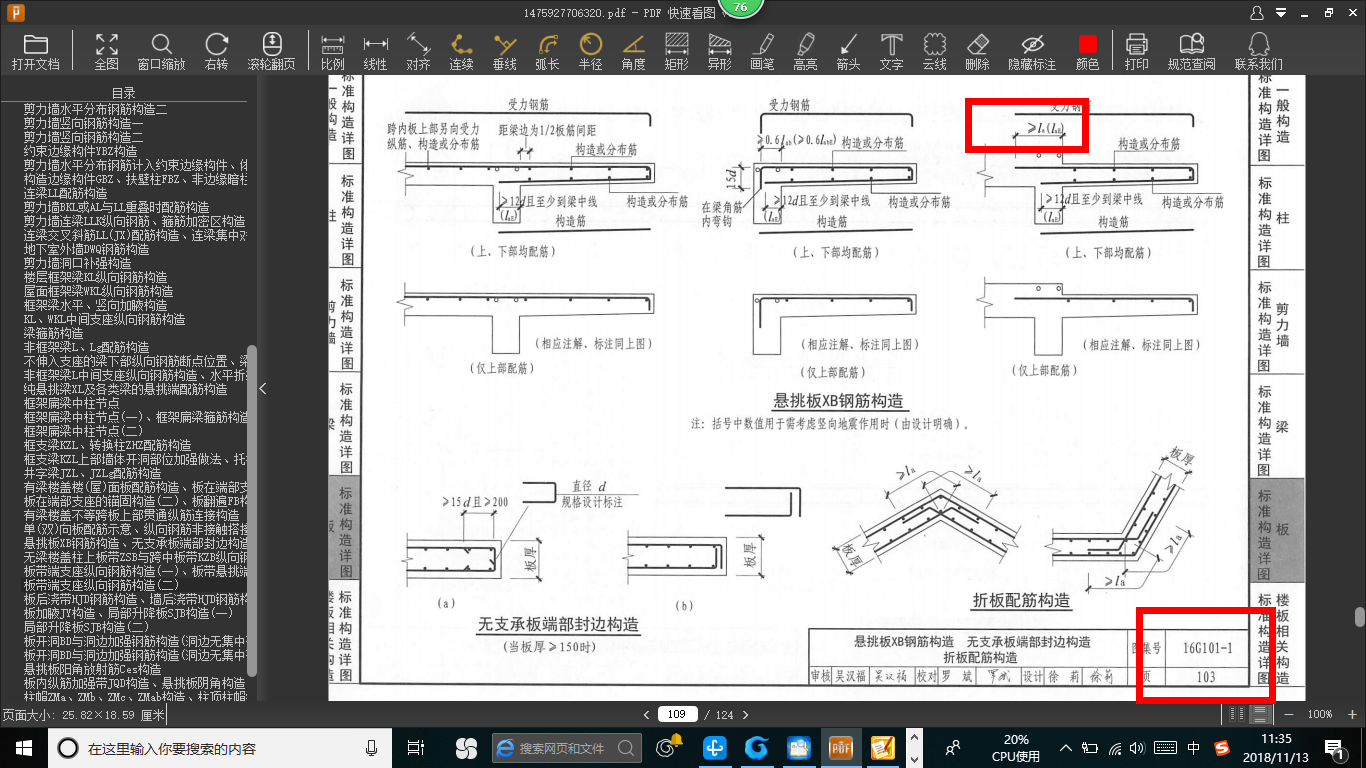Toggle 隐藏标注 hide annotations eye icon
The height and width of the screenshot is (768, 1366).
coord(1032,51)
